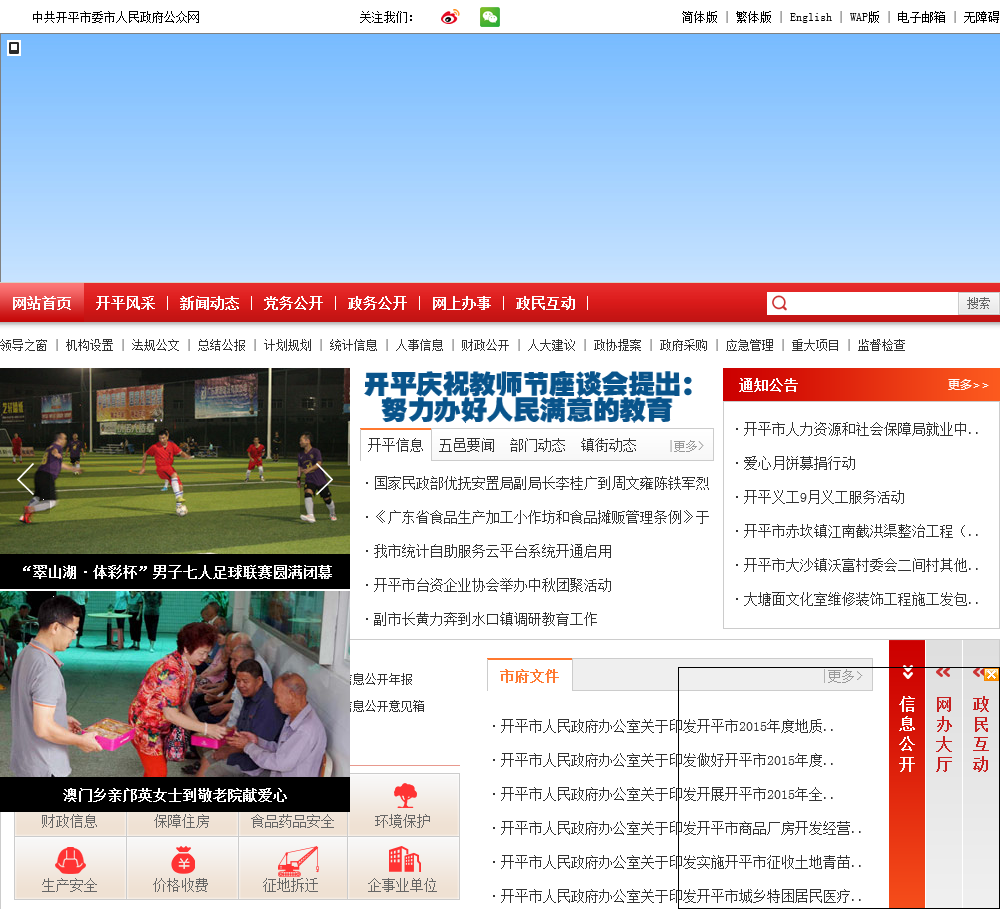Show previous slide in football photo carousel
The image size is (1000, 909).
26,479
